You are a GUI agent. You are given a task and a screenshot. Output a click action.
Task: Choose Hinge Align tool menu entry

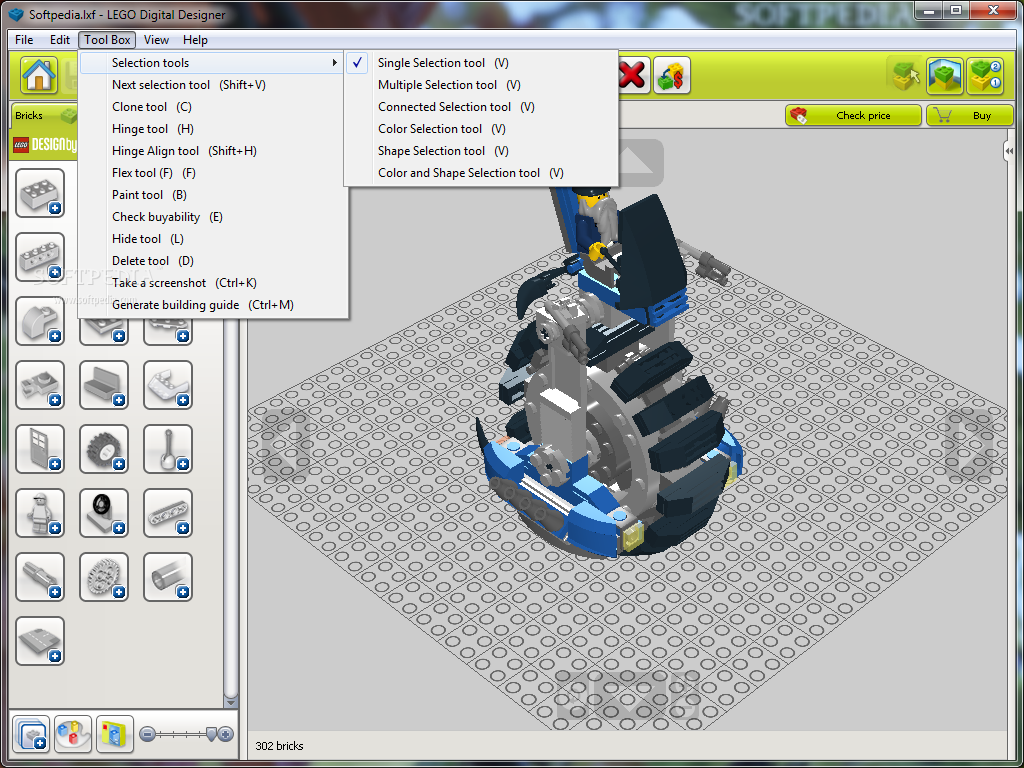click(x=213, y=151)
